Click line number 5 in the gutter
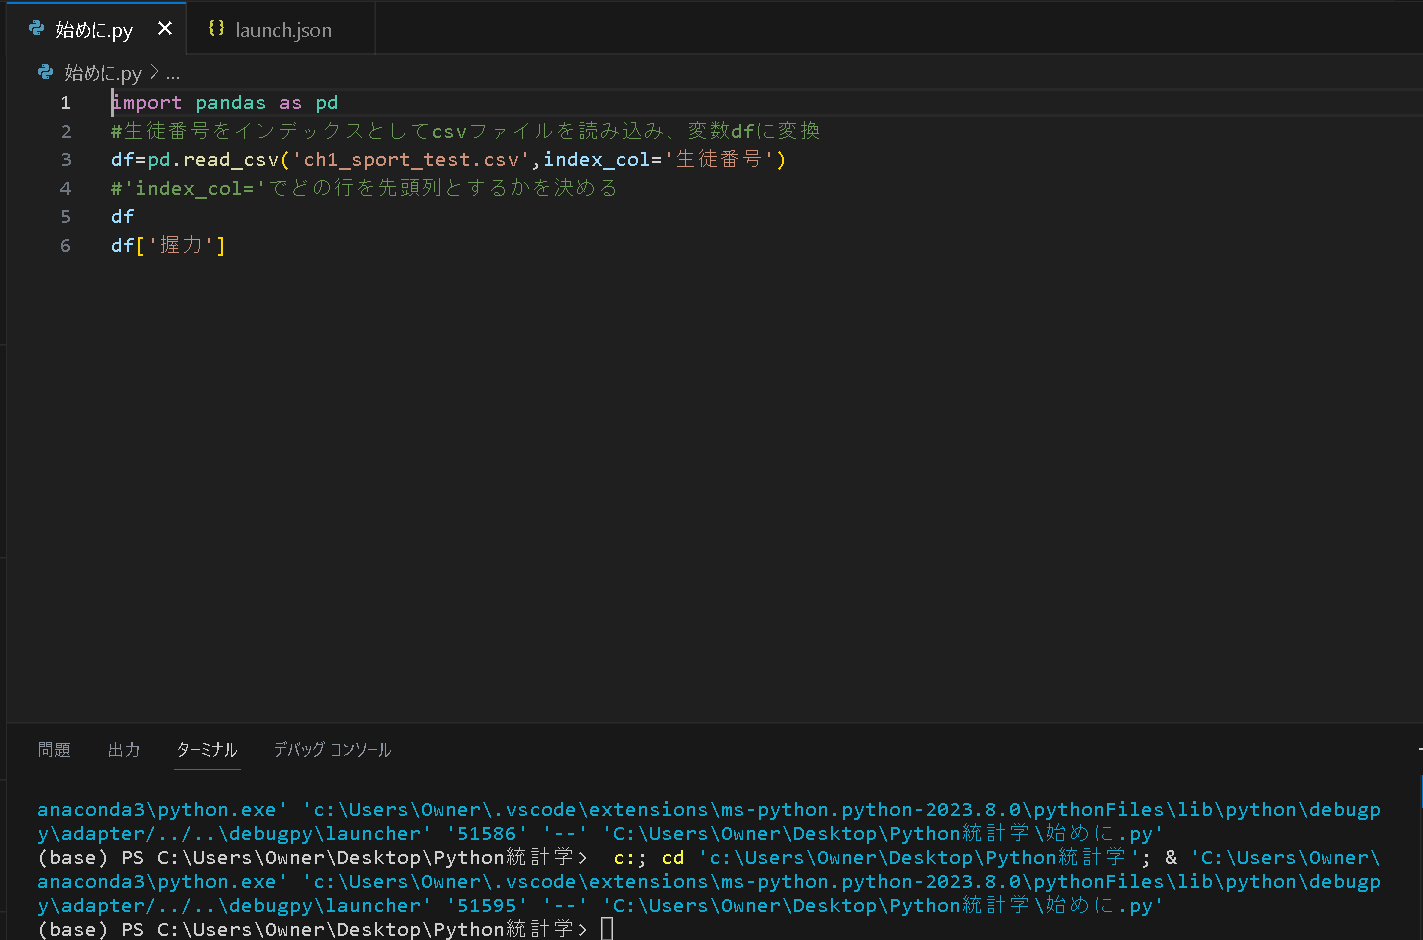This screenshot has width=1423, height=940. [66, 217]
